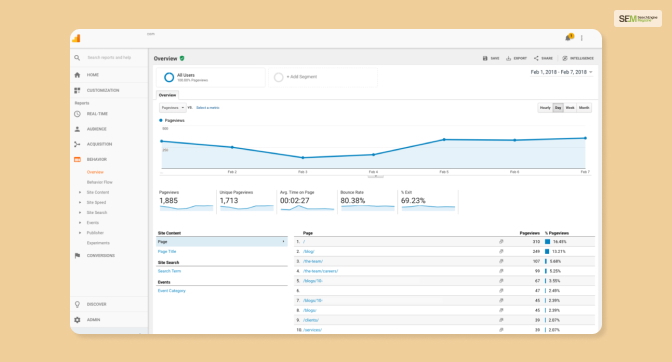Switch chart granularity to Week

[570, 108]
